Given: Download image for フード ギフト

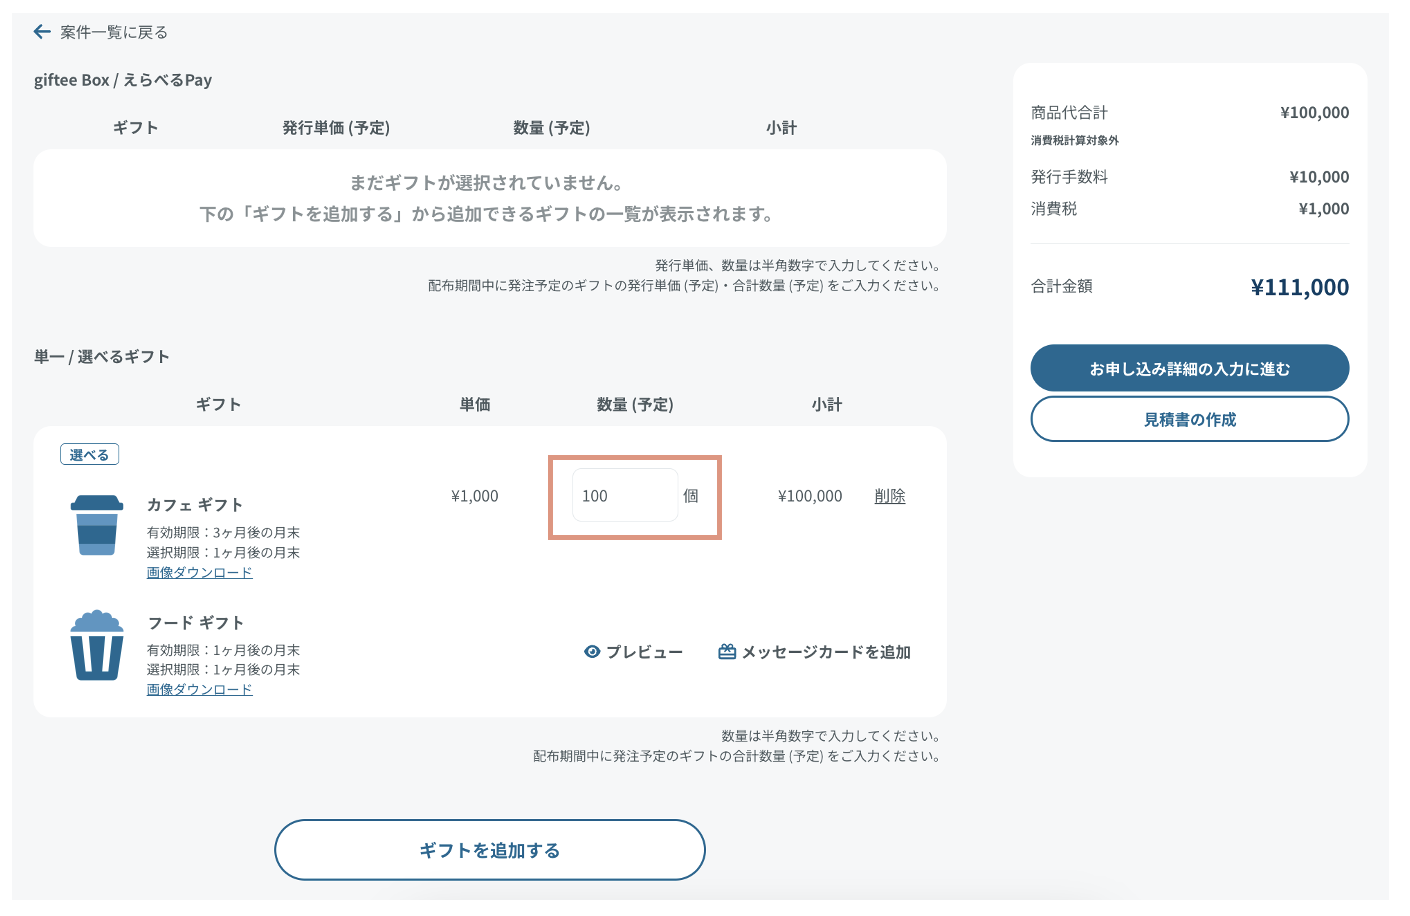Looking at the screenshot, I should (199, 690).
